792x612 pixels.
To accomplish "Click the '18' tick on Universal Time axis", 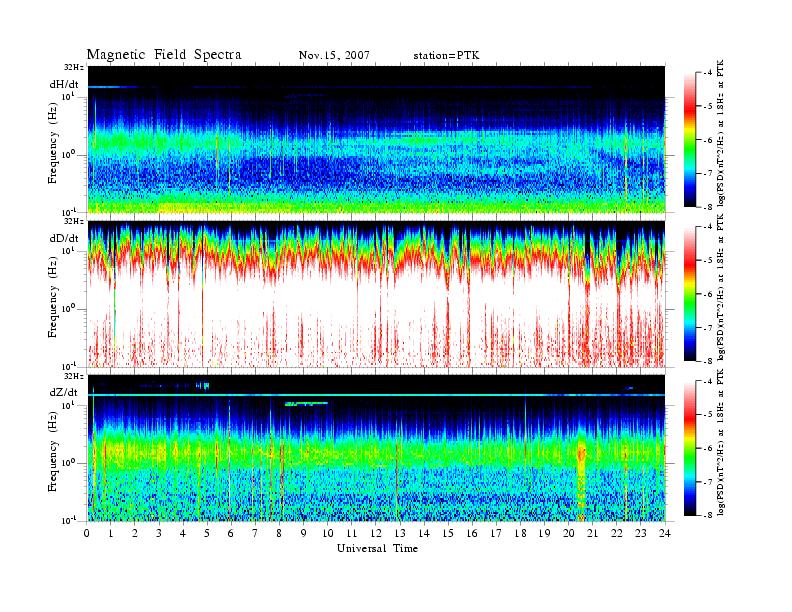I will coord(520,533).
